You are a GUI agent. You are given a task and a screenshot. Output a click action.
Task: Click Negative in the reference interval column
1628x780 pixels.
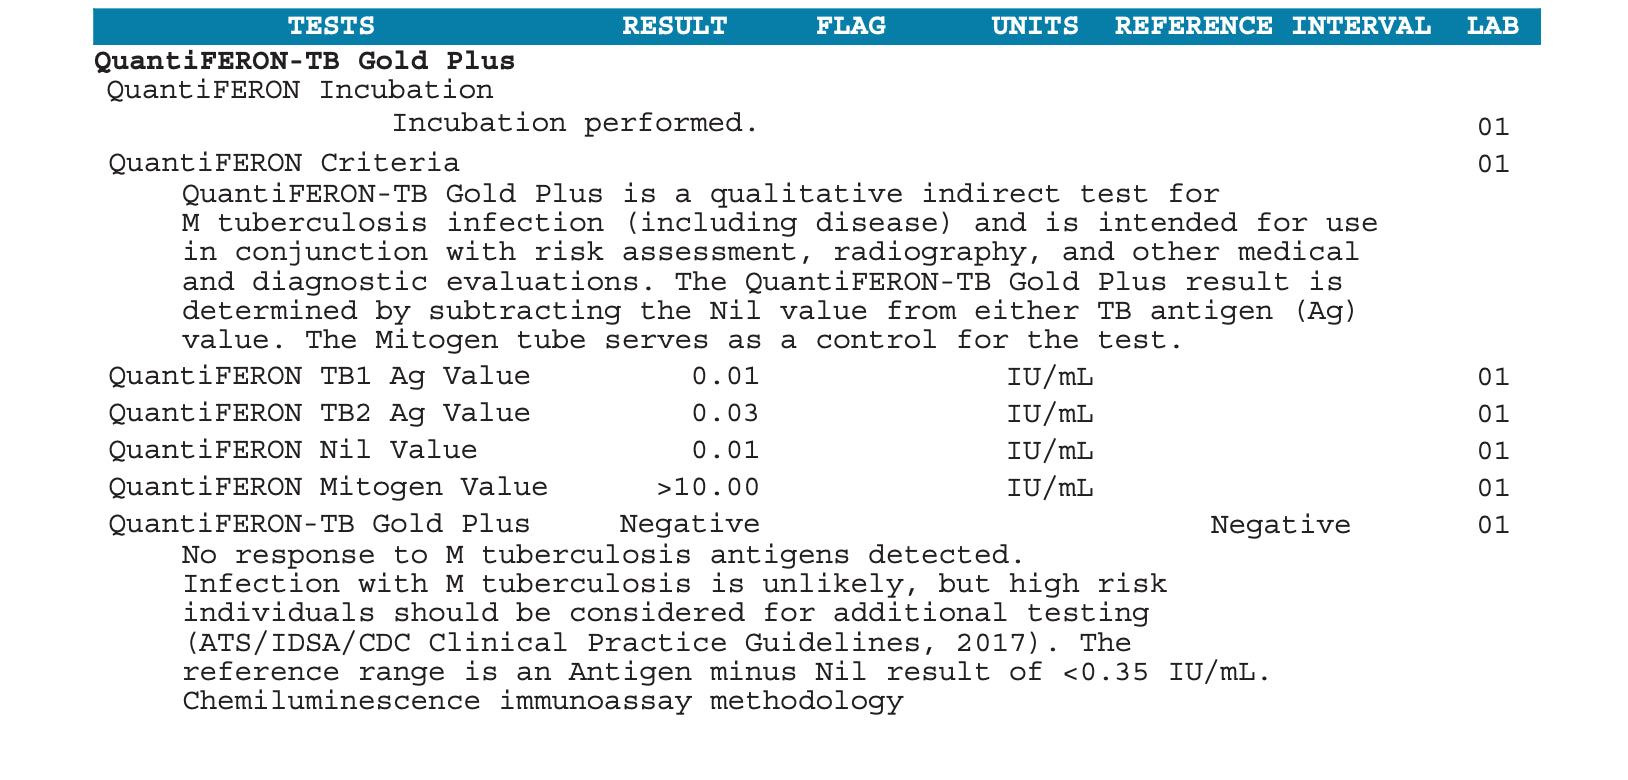pos(1280,524)
